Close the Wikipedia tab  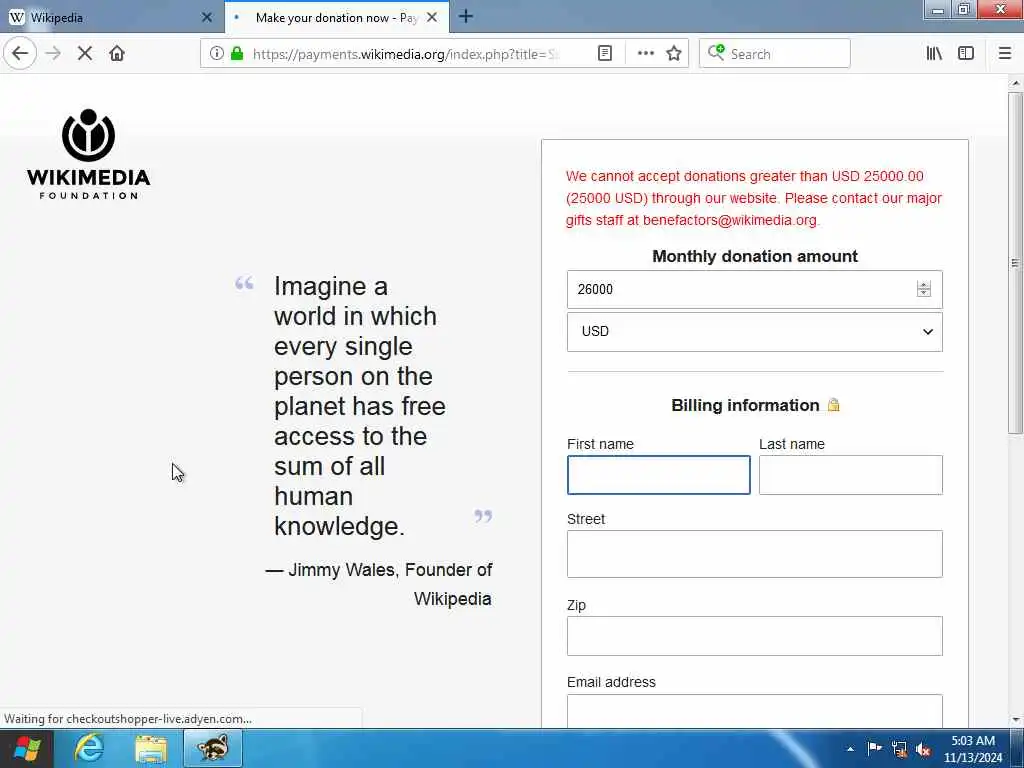click(207, 18)
